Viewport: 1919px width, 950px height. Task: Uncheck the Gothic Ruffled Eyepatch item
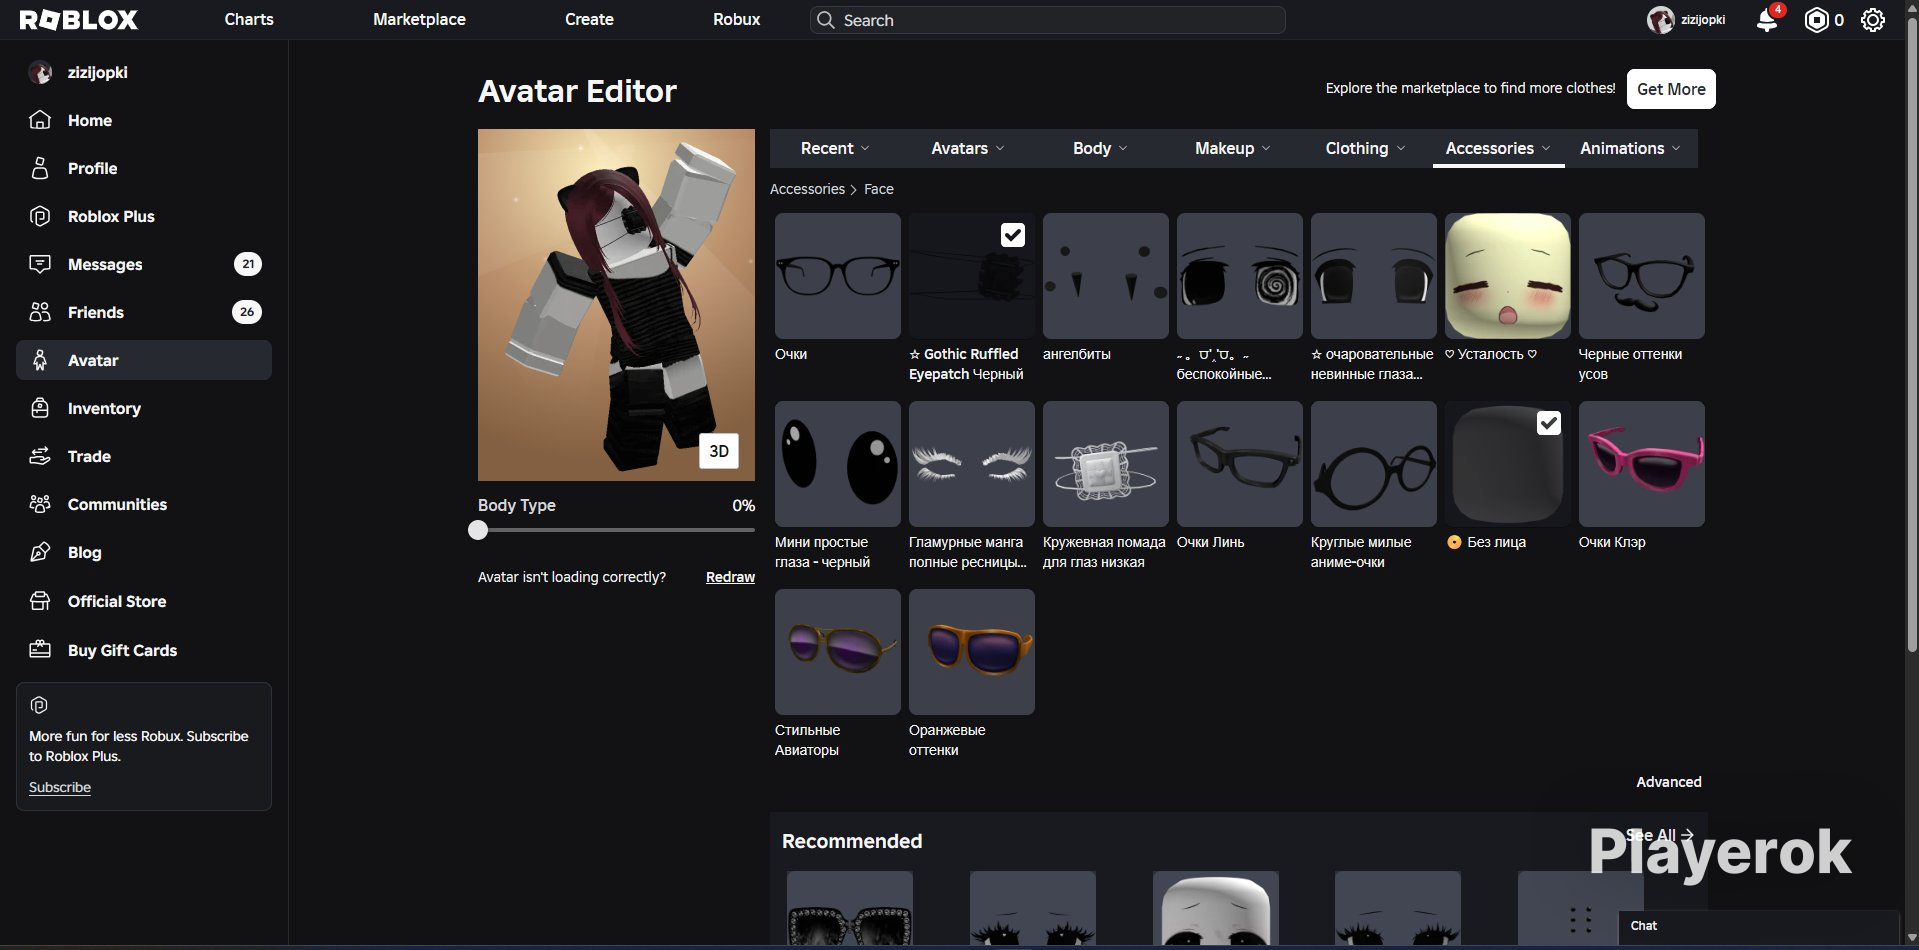point(1013,235)
